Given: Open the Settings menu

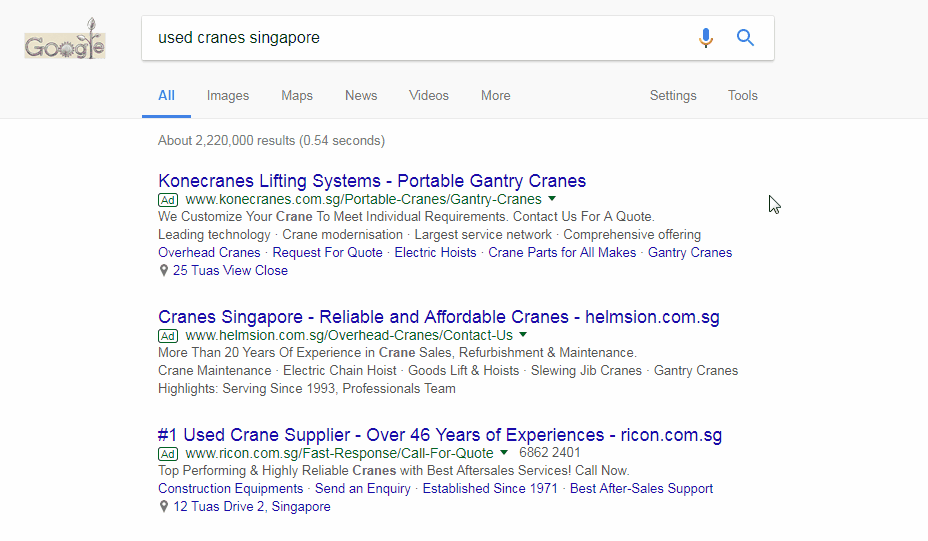Looking at the screenshot, I should coord(673,96).
